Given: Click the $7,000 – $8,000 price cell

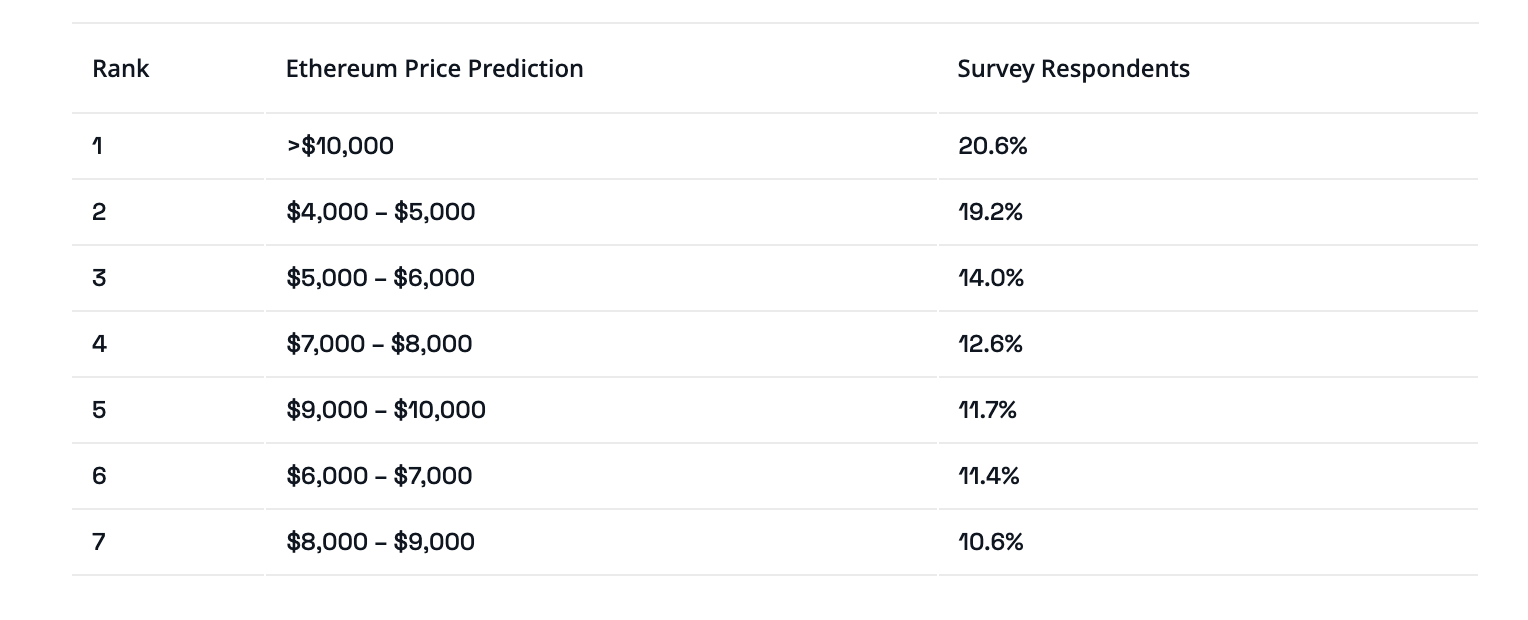Looking at the screenshot, I should pos(379,344).
